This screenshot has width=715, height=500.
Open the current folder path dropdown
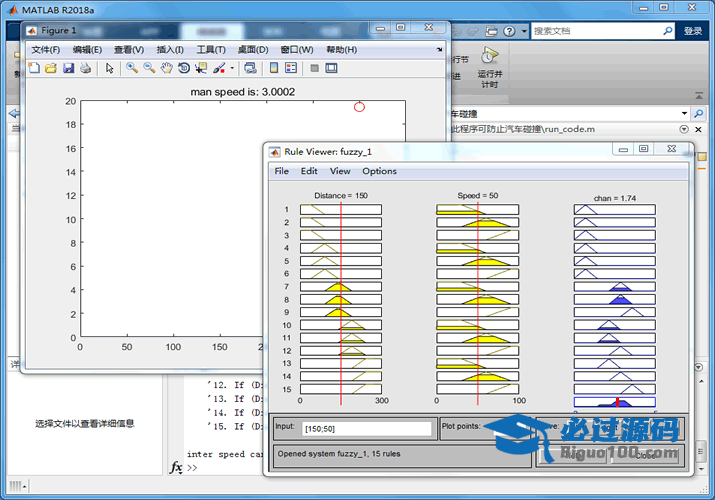click(684, 113)
